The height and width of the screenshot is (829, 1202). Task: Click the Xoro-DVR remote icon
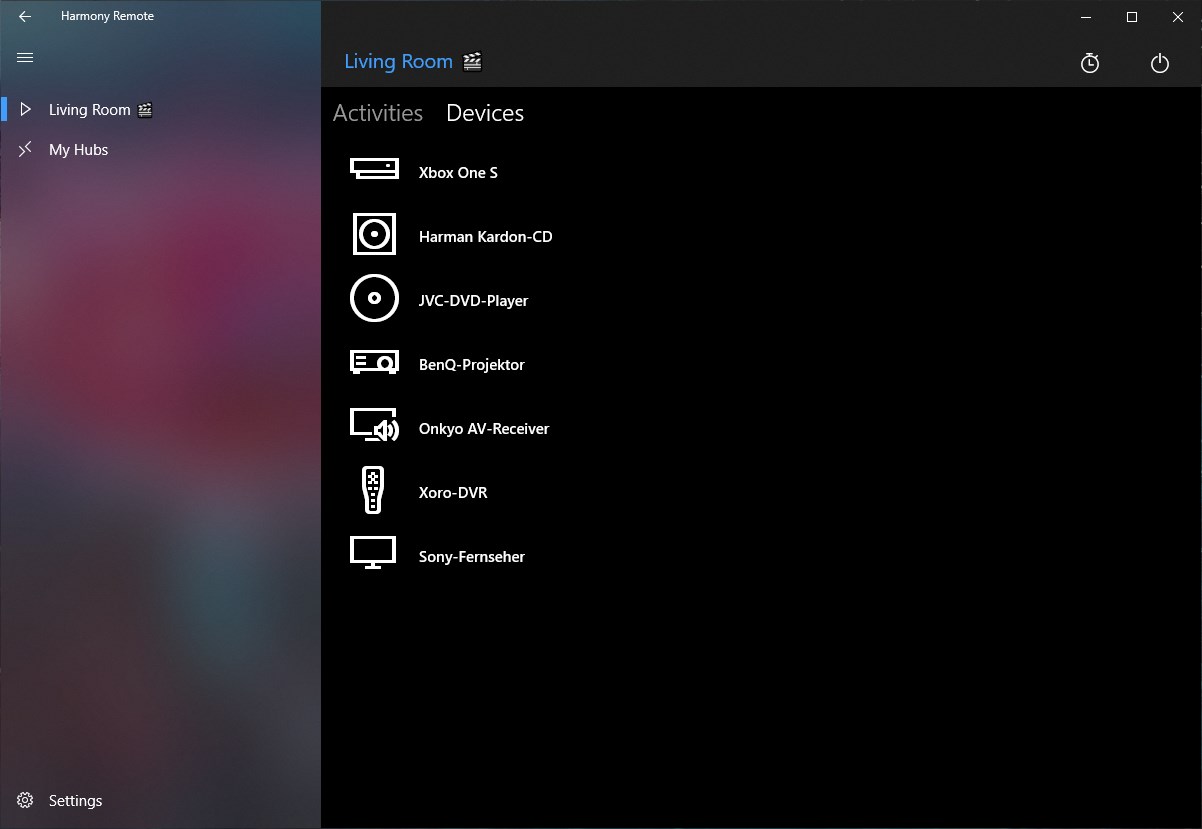pos(373,489)
